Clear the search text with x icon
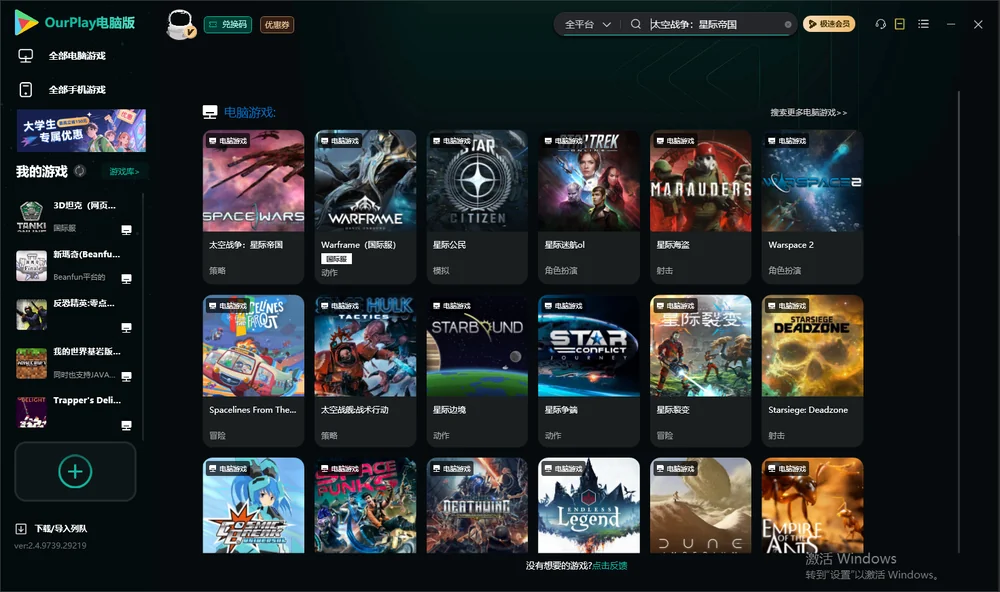The height and width of the screenshot is (592, 1000). 788,24
